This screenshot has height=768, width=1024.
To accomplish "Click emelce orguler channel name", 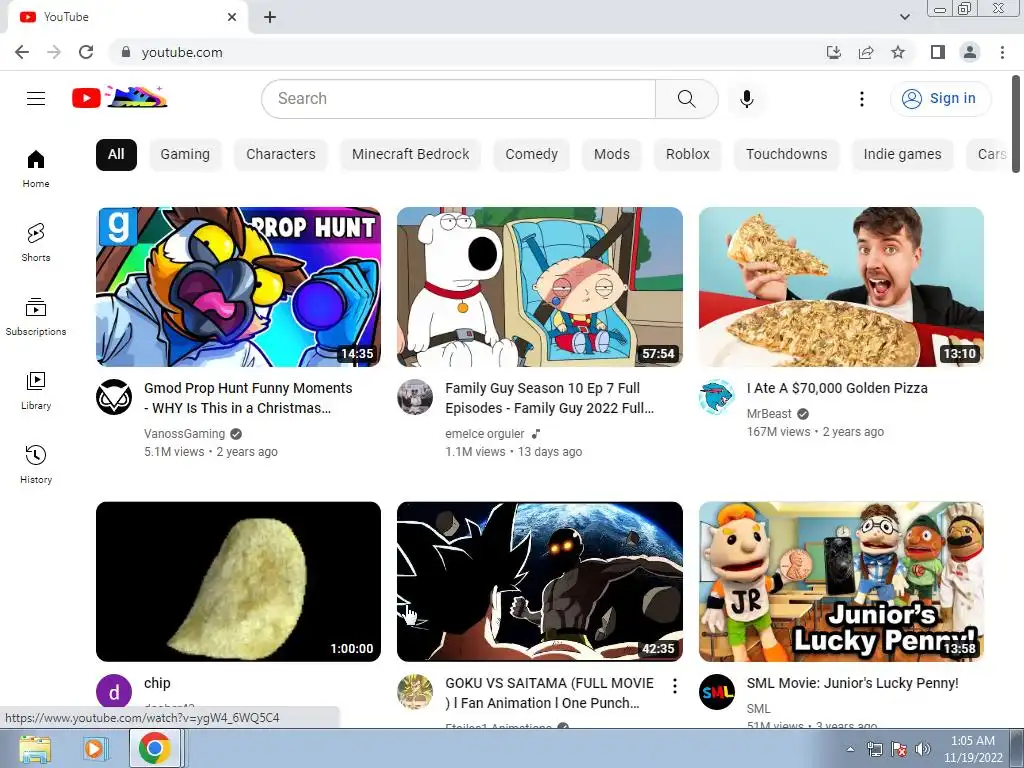I will point(485,434).
